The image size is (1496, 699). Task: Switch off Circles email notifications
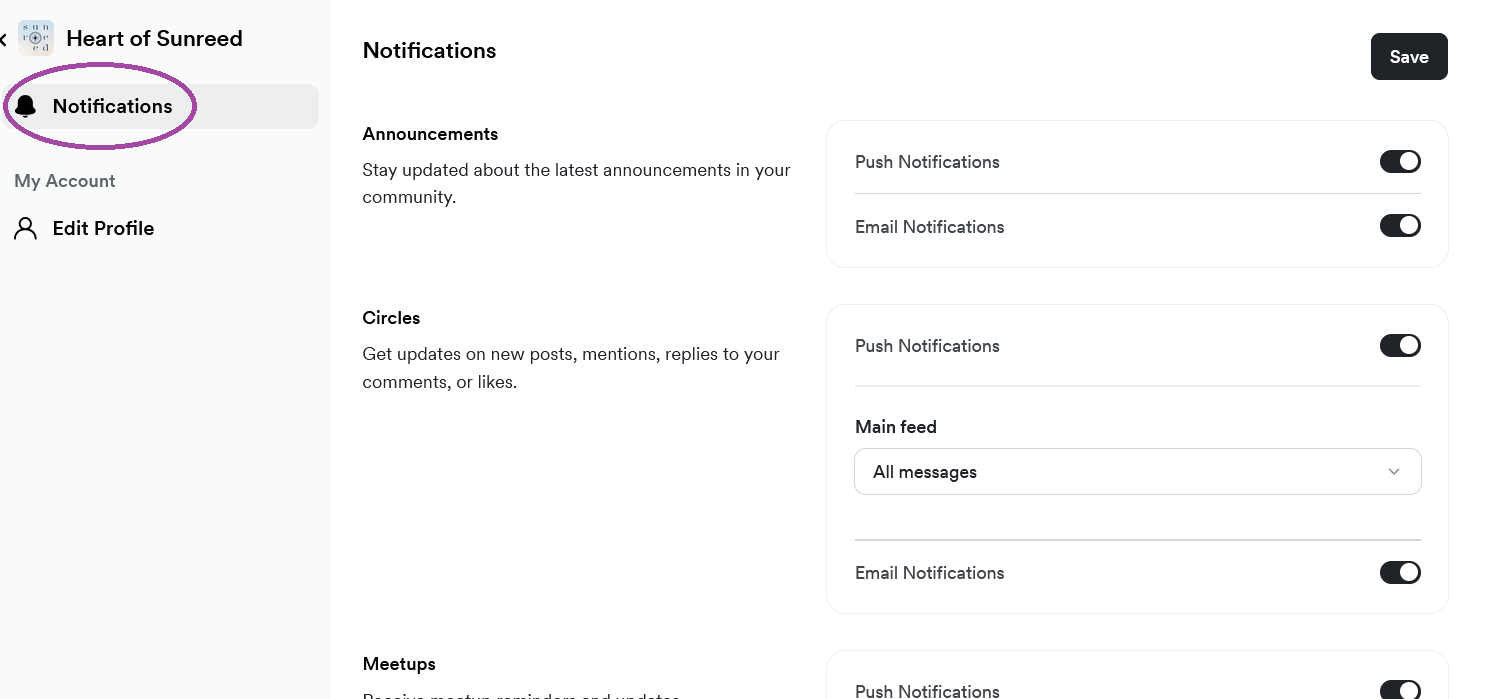[1400, 572]
